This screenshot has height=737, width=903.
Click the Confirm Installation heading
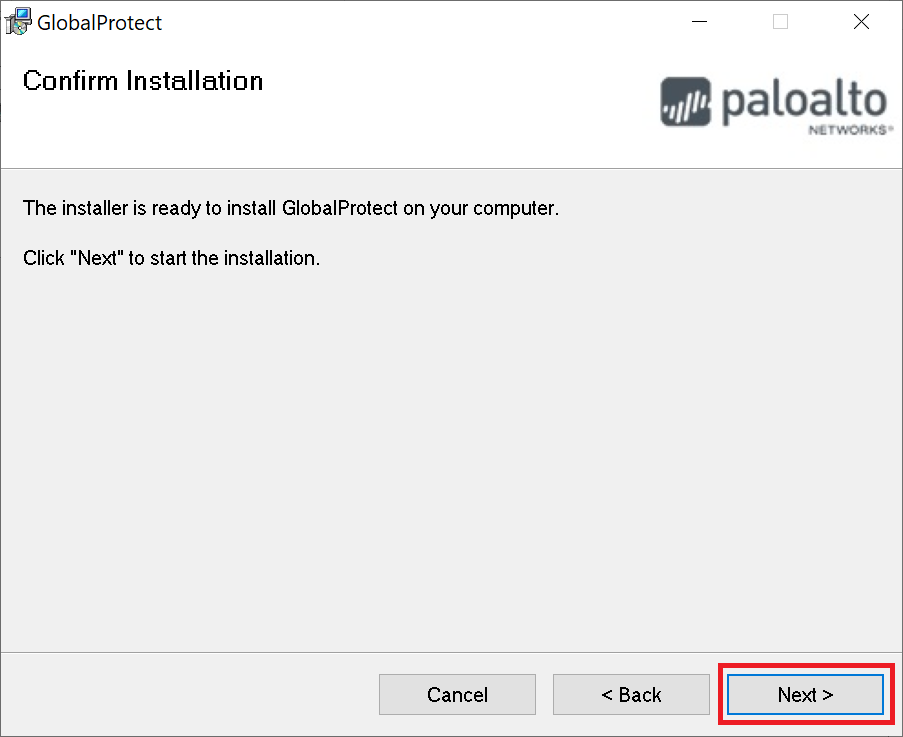coord(142,81)
